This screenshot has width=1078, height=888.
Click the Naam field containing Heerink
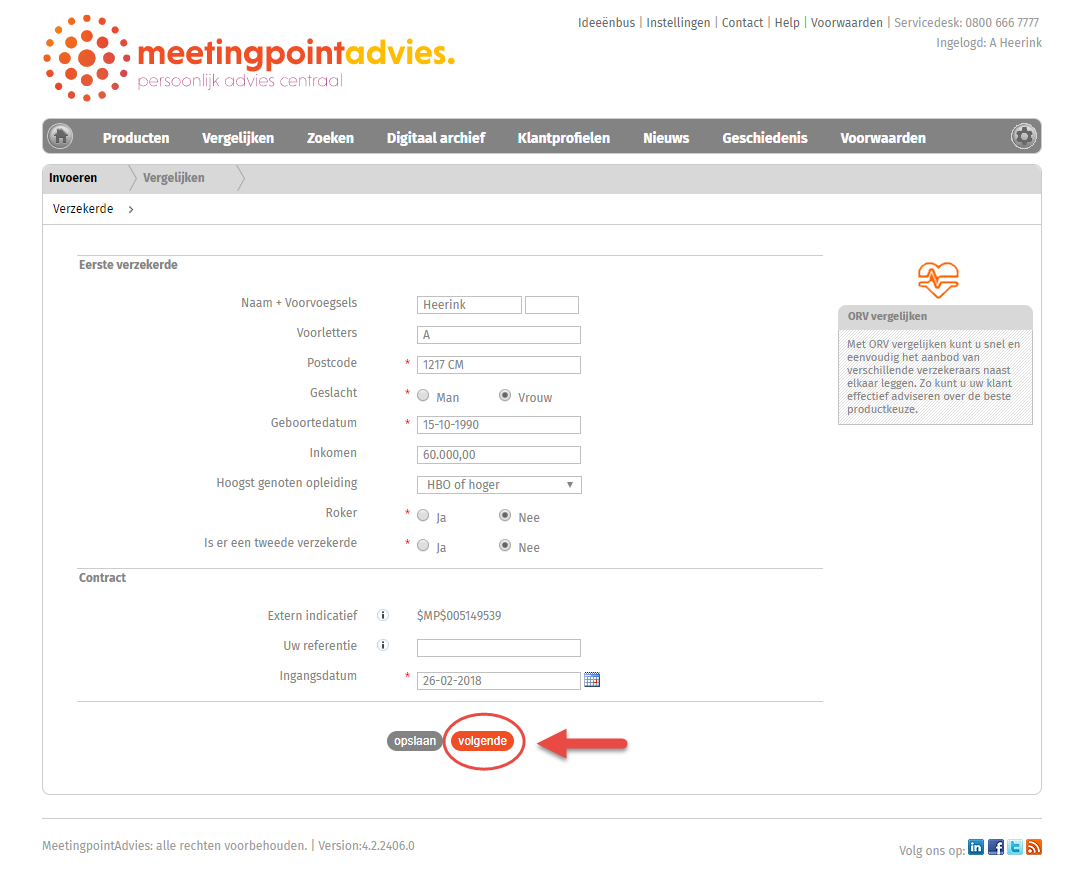[470, 305]
